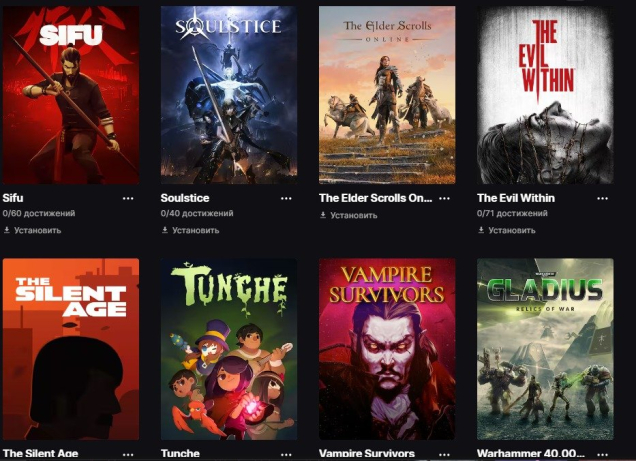Open the three-dot menu for Tunche

click(286, 455)
